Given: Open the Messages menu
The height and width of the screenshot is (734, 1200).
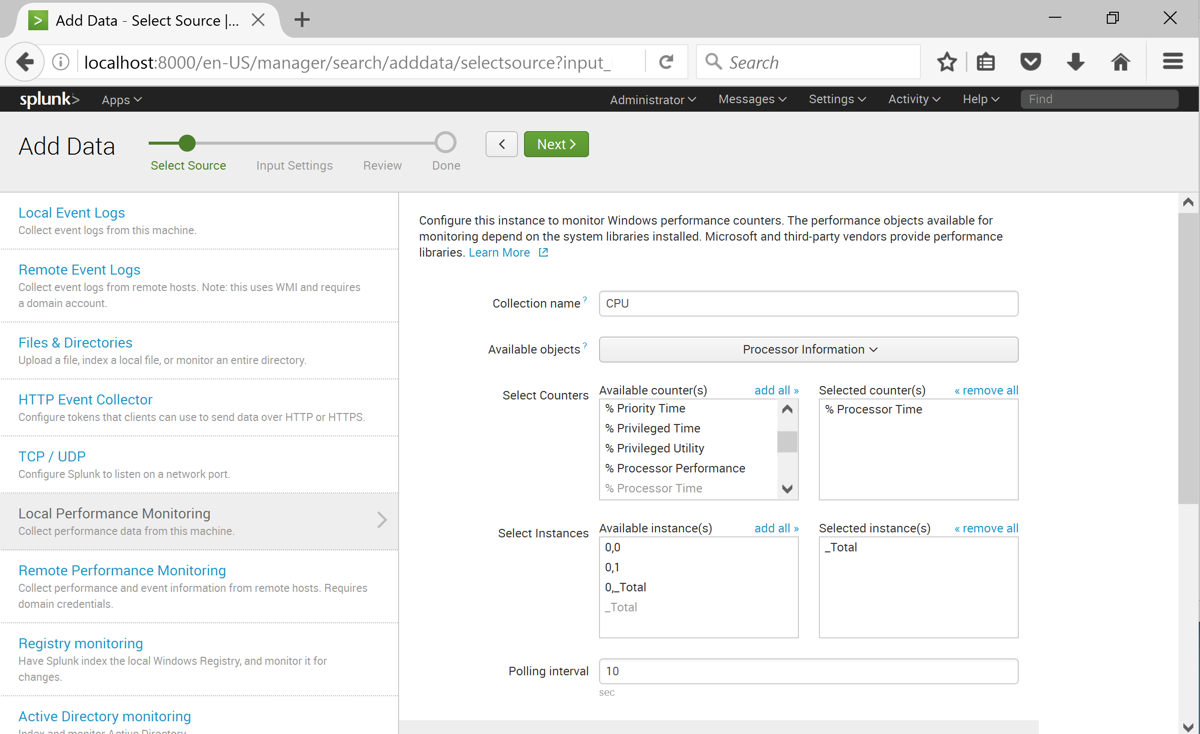Looking at the screenshot, I should click(x=752, y=99).
